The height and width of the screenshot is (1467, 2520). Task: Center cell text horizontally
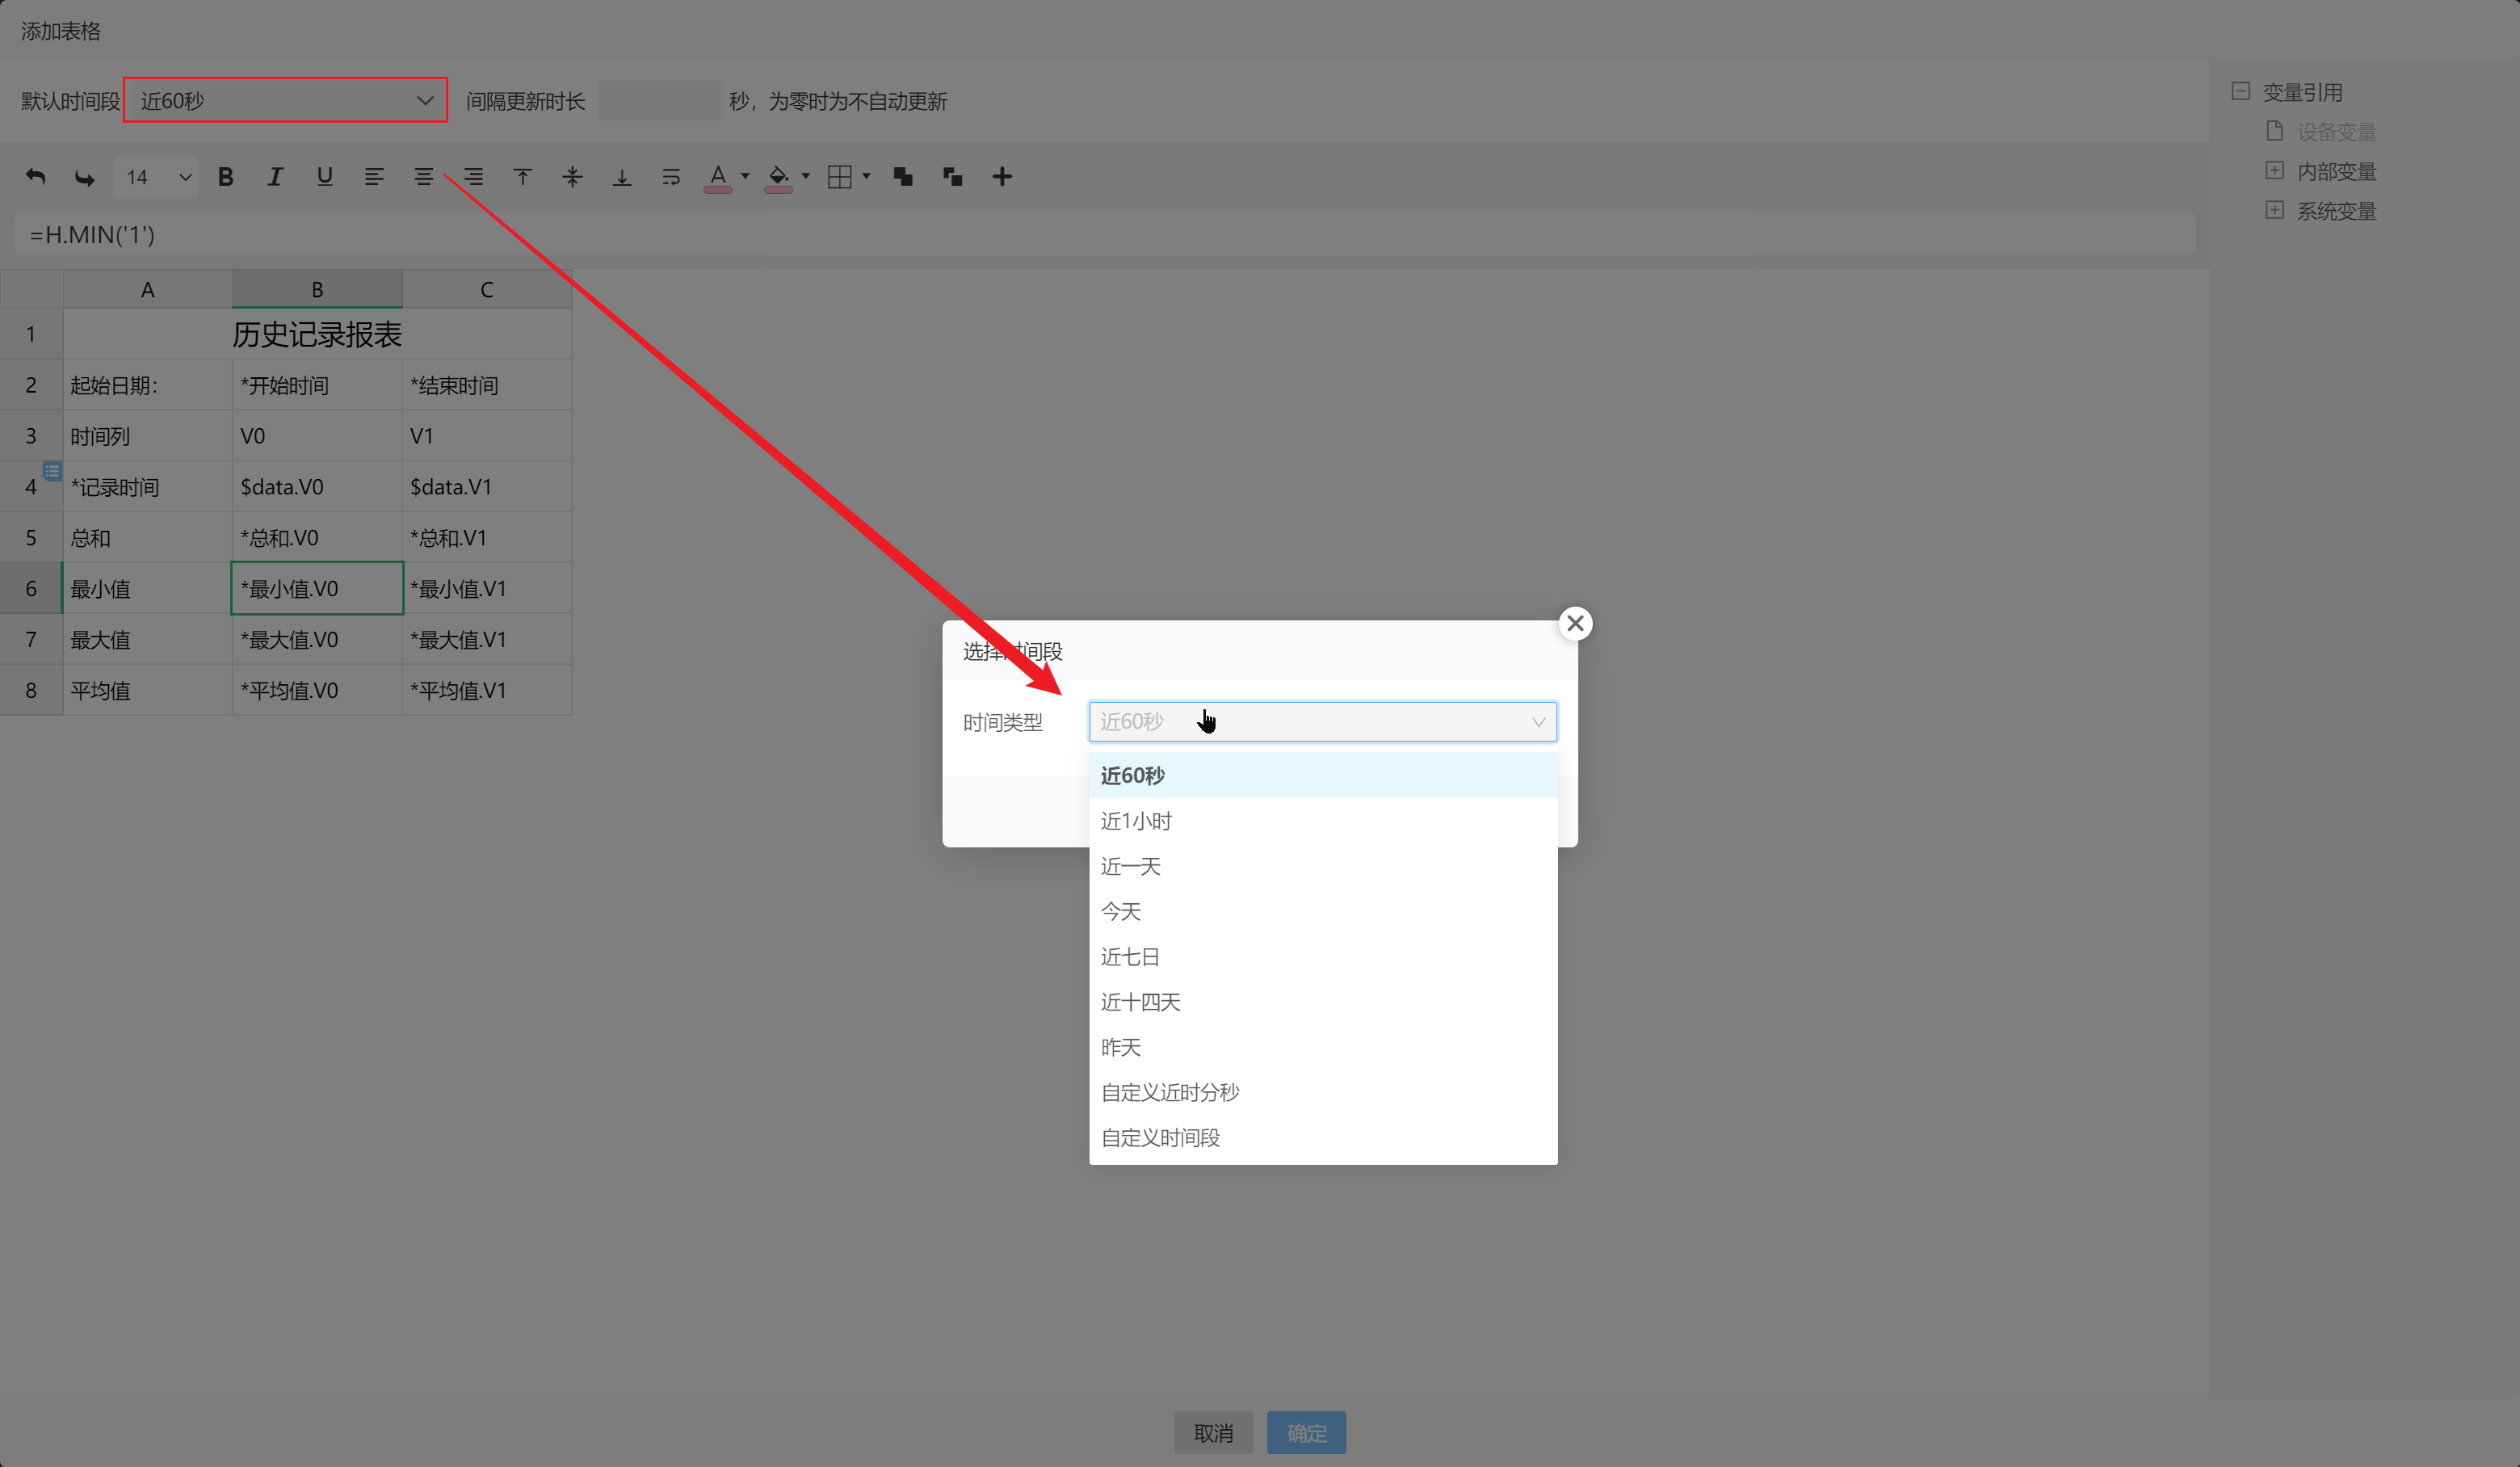point(423,177)
